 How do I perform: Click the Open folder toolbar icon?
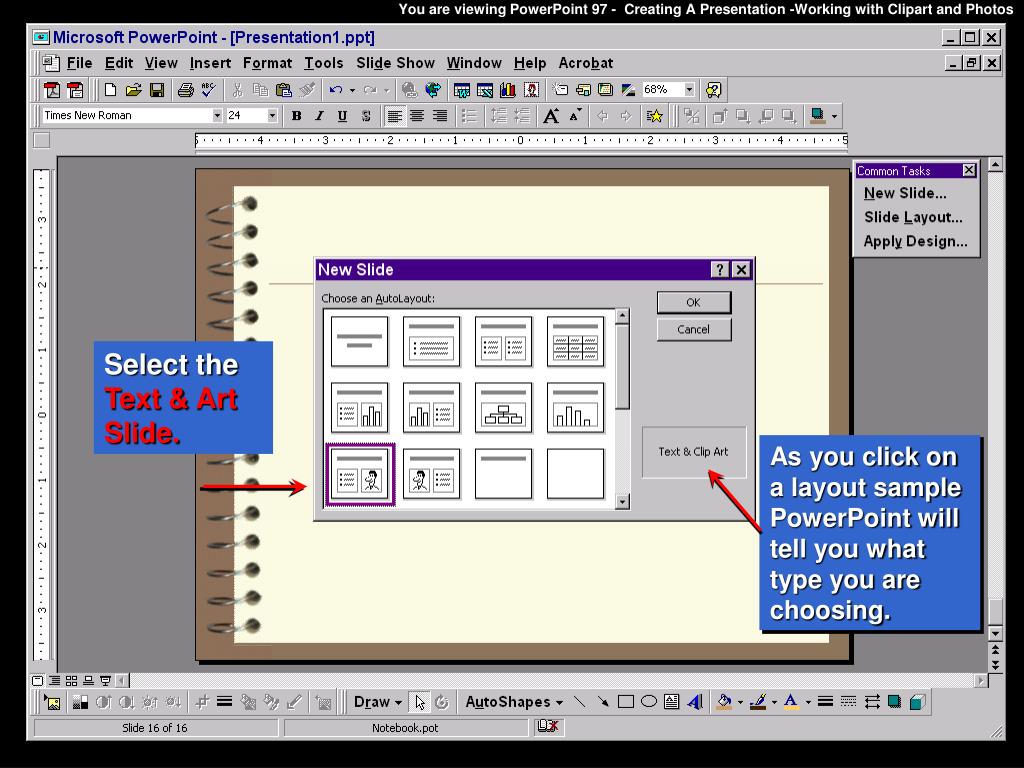coord(134,89)
